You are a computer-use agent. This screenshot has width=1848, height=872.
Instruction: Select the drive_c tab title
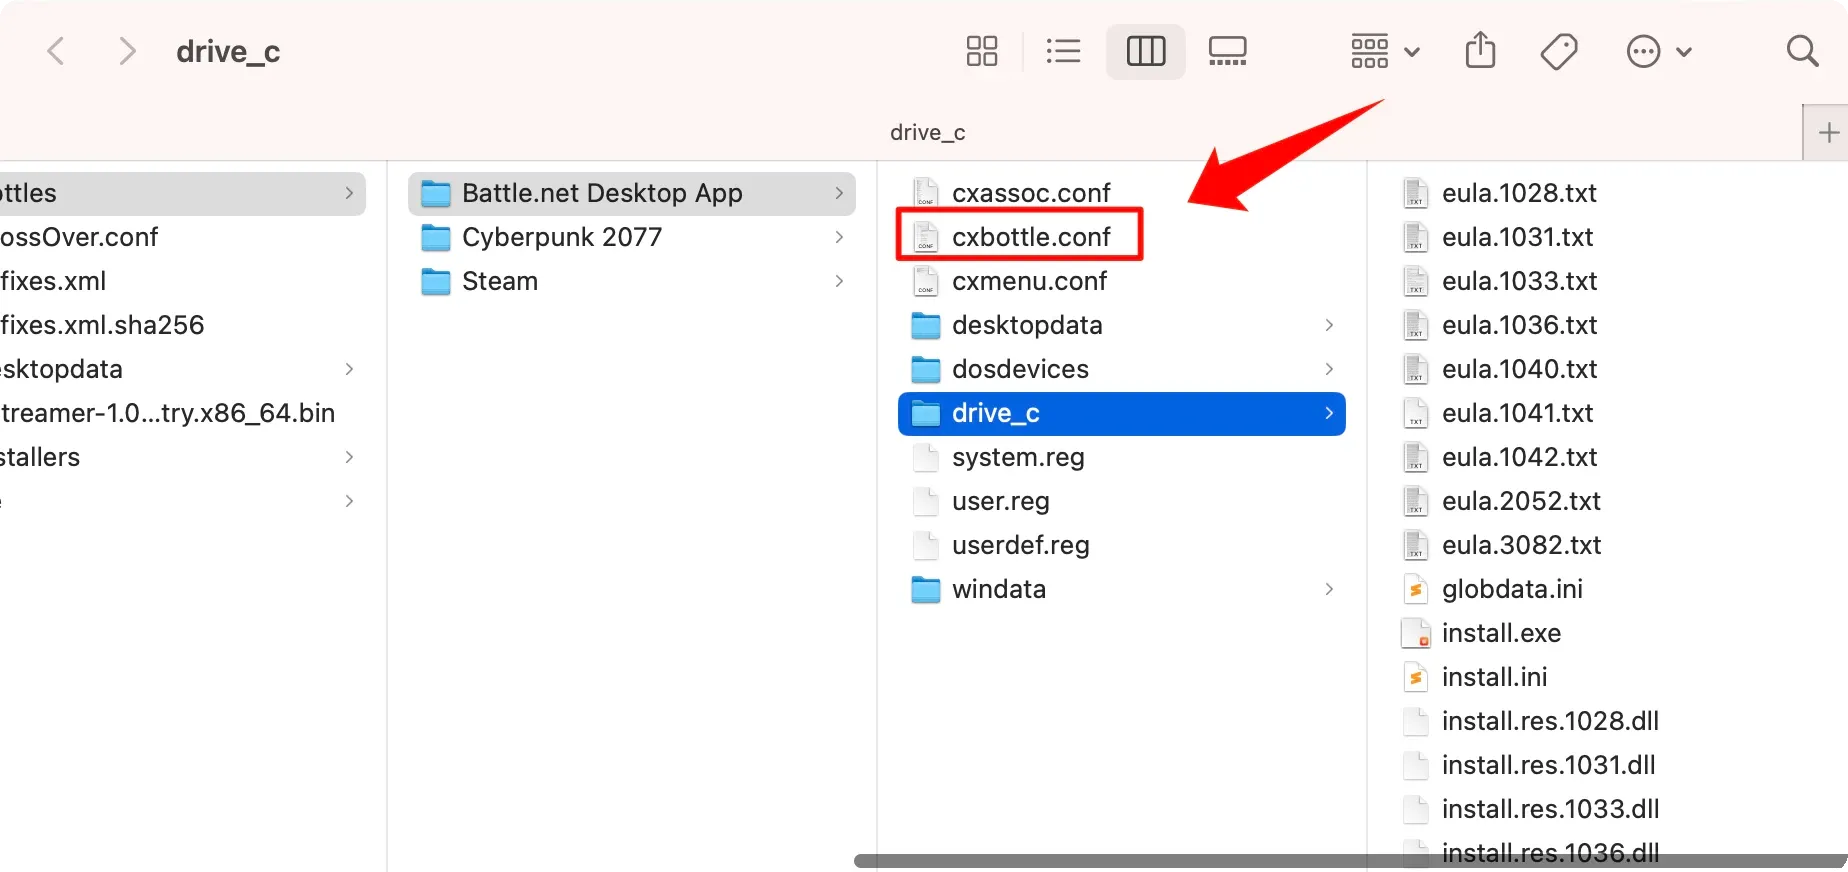(927, 132)
